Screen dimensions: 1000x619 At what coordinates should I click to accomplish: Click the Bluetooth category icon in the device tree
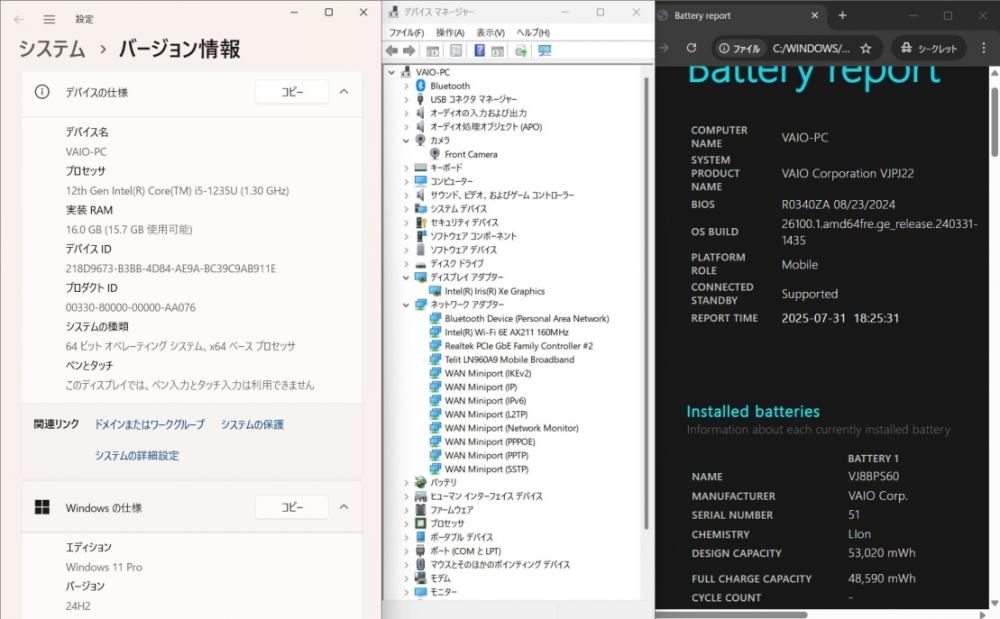420,85
